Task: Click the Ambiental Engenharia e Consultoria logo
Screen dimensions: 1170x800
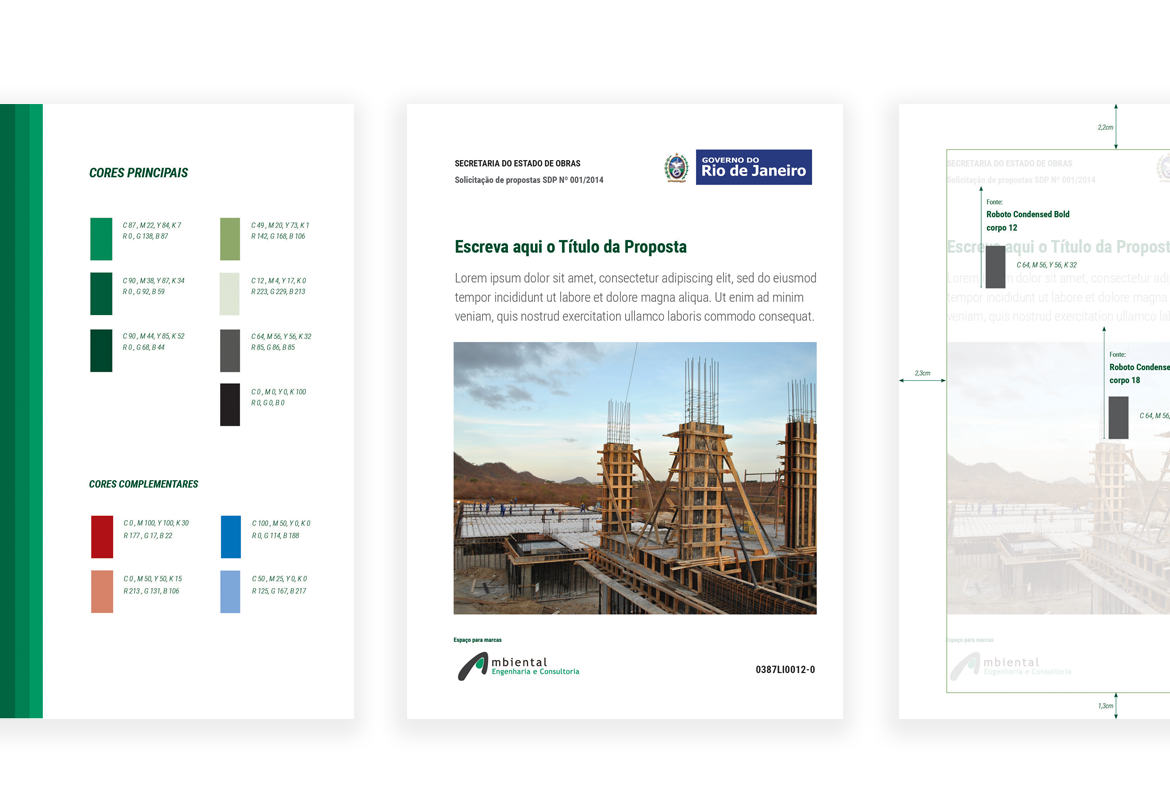Action: pyautogui.click(x=518, y=666)
